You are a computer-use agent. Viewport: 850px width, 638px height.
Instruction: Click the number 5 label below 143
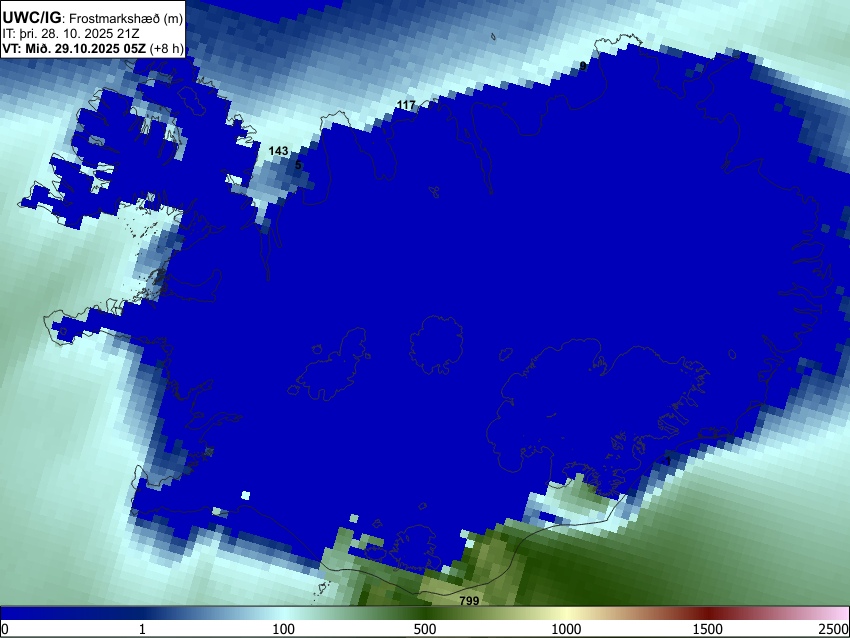[x=298, y=165]
